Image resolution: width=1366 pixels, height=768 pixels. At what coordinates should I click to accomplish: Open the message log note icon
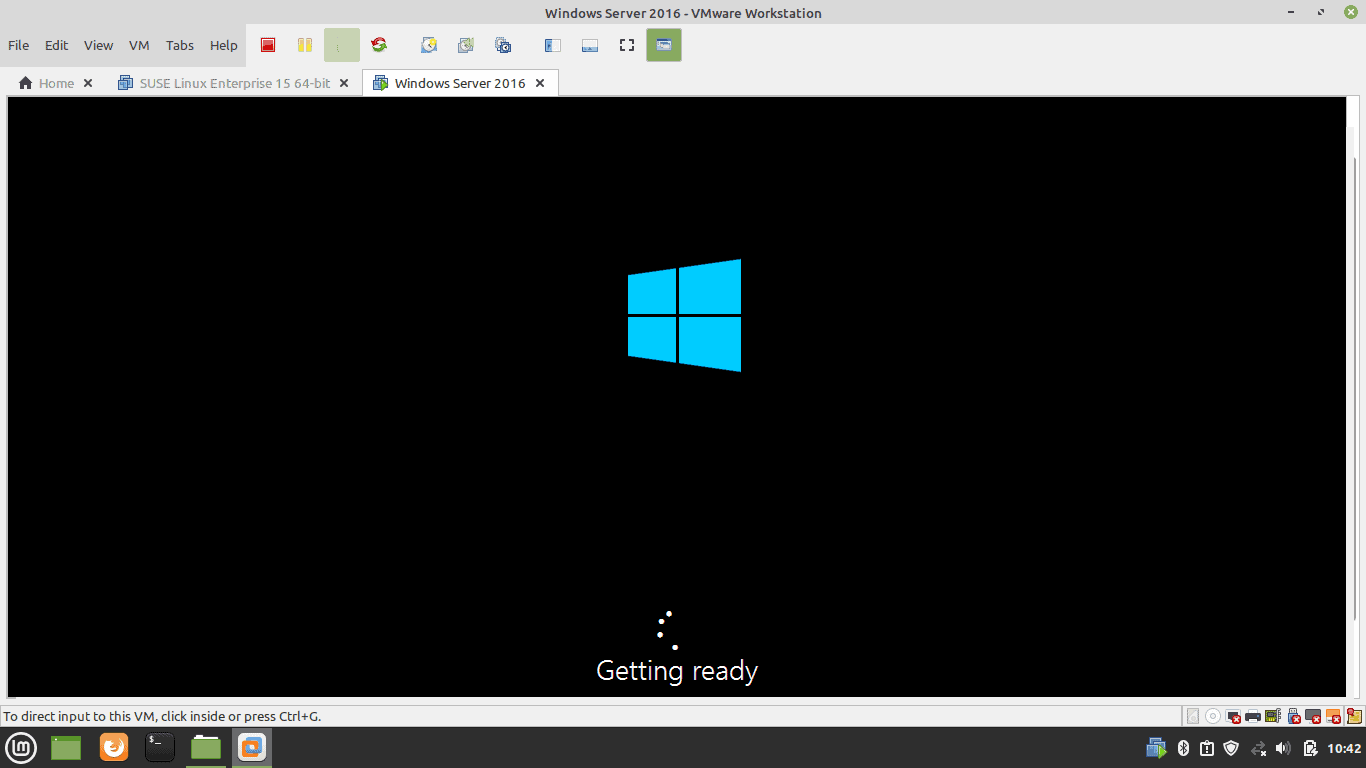tap(1354, 716)
